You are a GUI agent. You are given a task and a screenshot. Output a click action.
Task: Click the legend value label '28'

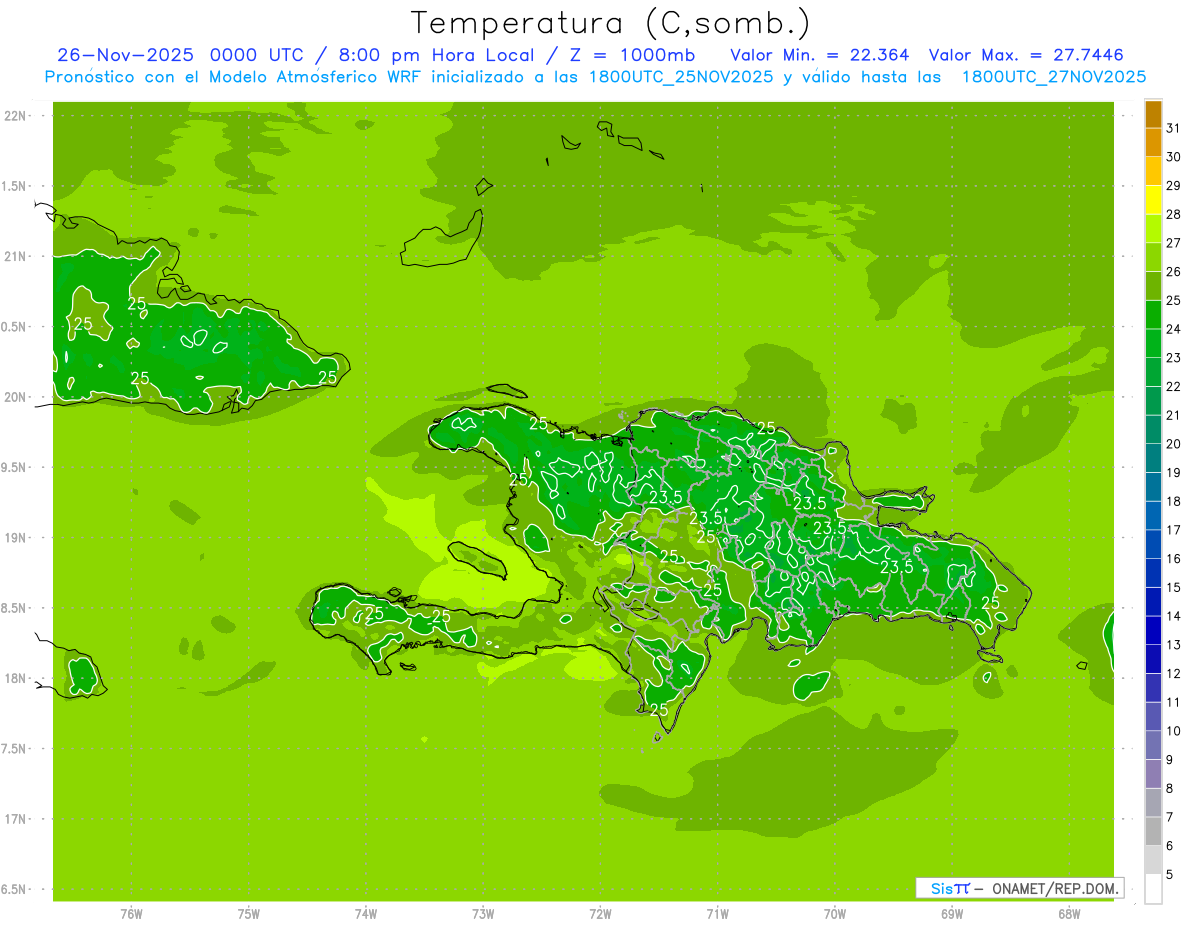[1174, 214]
